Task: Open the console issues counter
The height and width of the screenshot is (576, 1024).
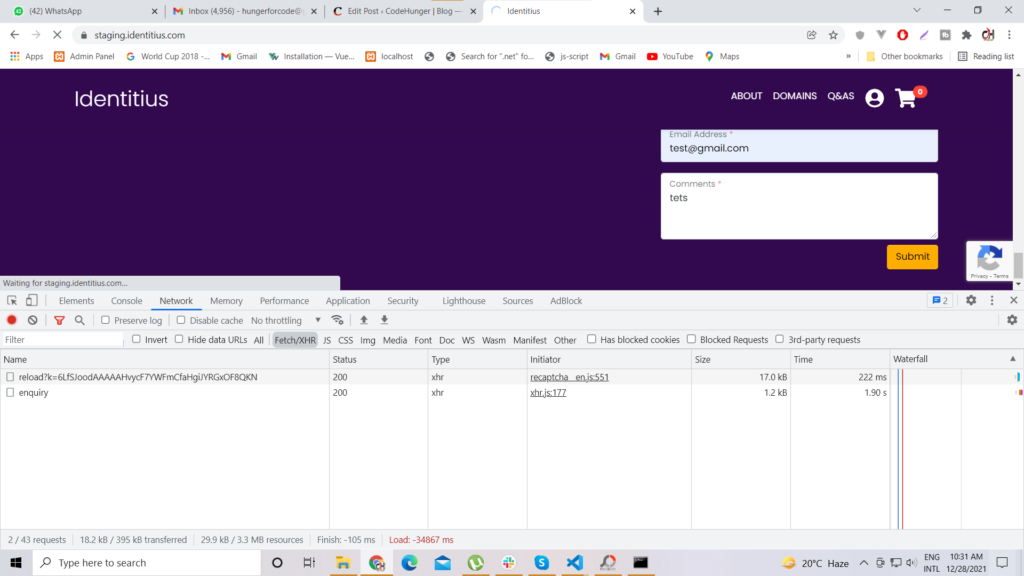Action: coord(940,300)
